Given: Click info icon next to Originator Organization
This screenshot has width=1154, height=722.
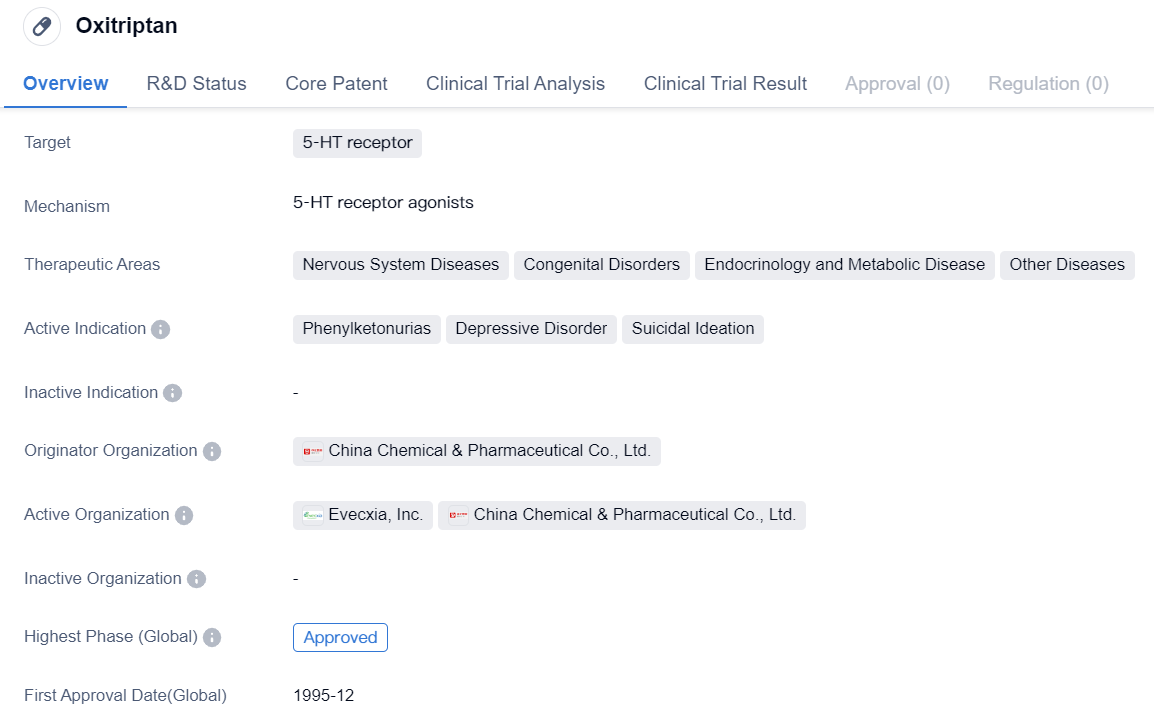Looking at the screenshot, I should (212, 451).
